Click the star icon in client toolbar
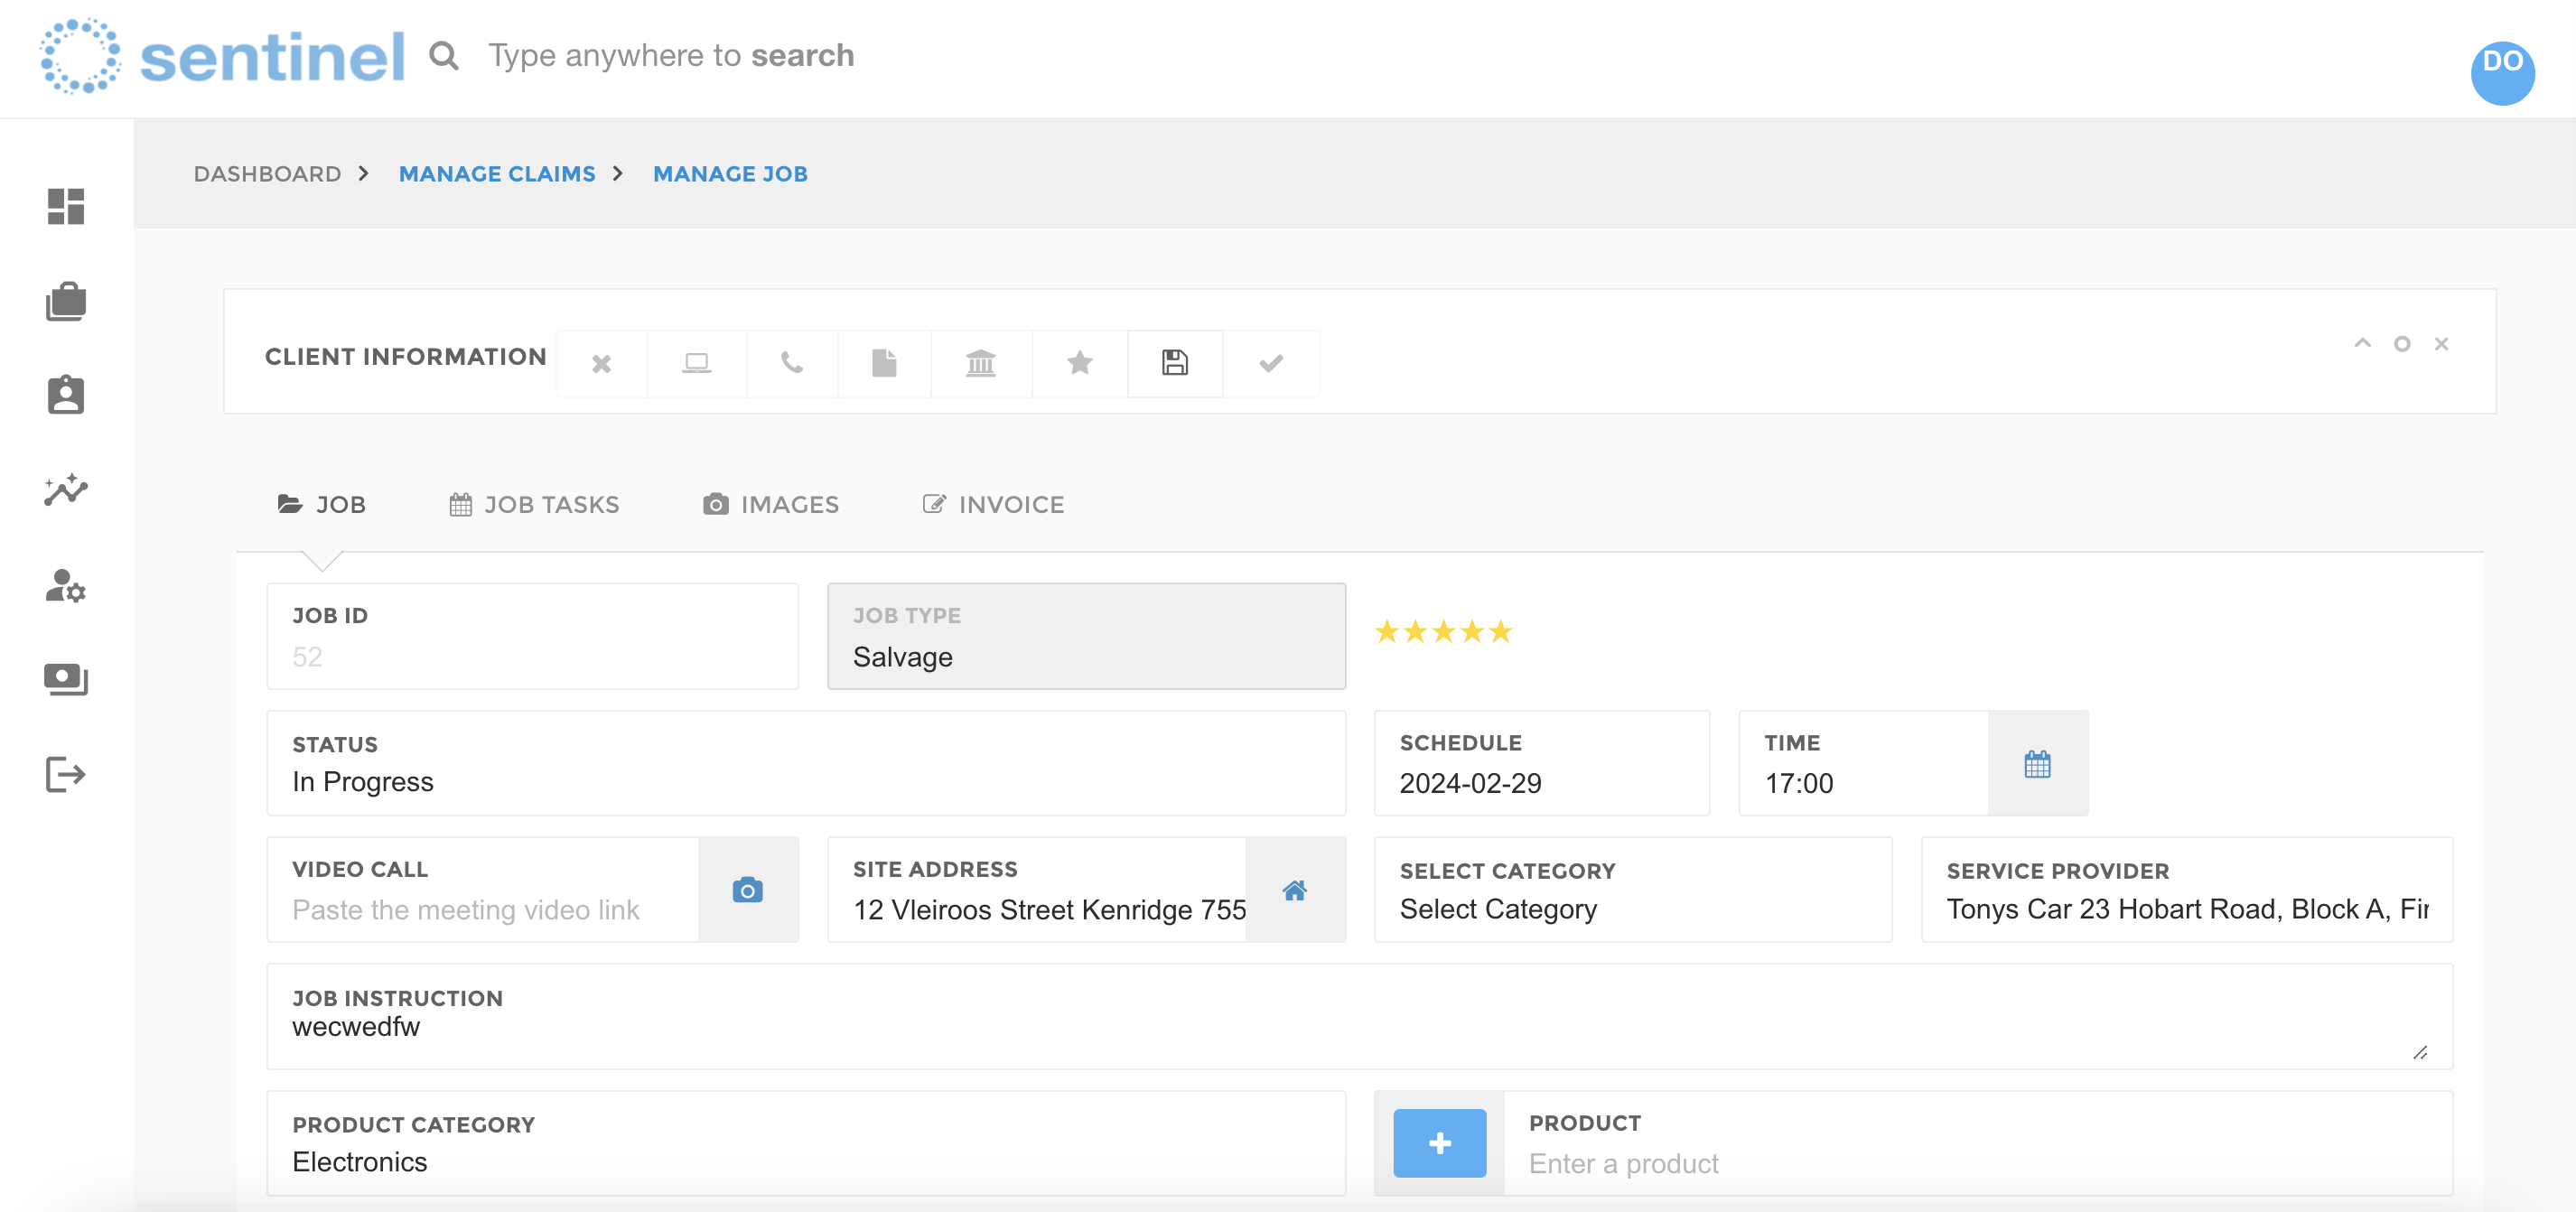Image resolution: width=2576 pixels, height=1212 pixels. pos(1079,363)
